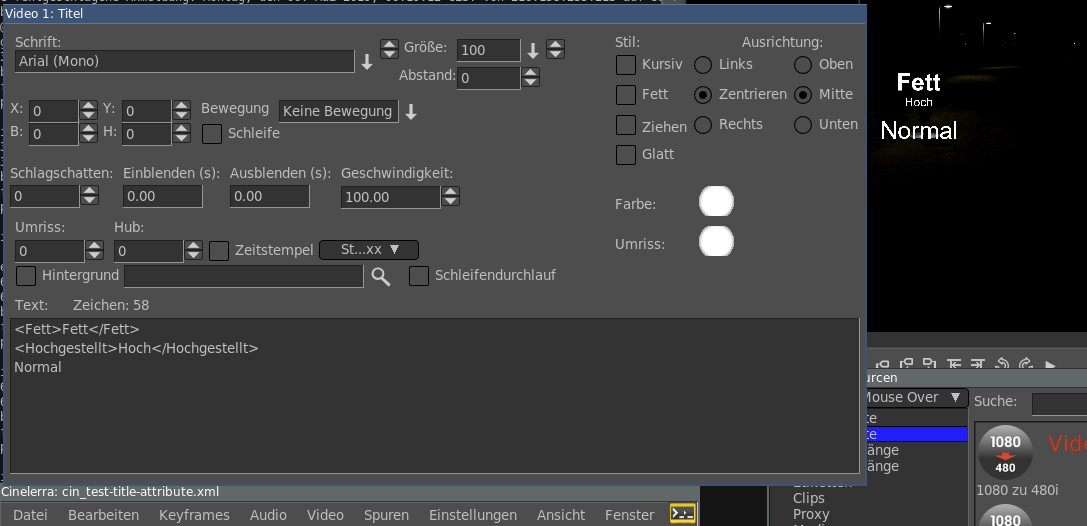Click the play arrow icon in toolbar
Image resolution: width=1087 pixels, height=526 pixels.
(1052, 365)
